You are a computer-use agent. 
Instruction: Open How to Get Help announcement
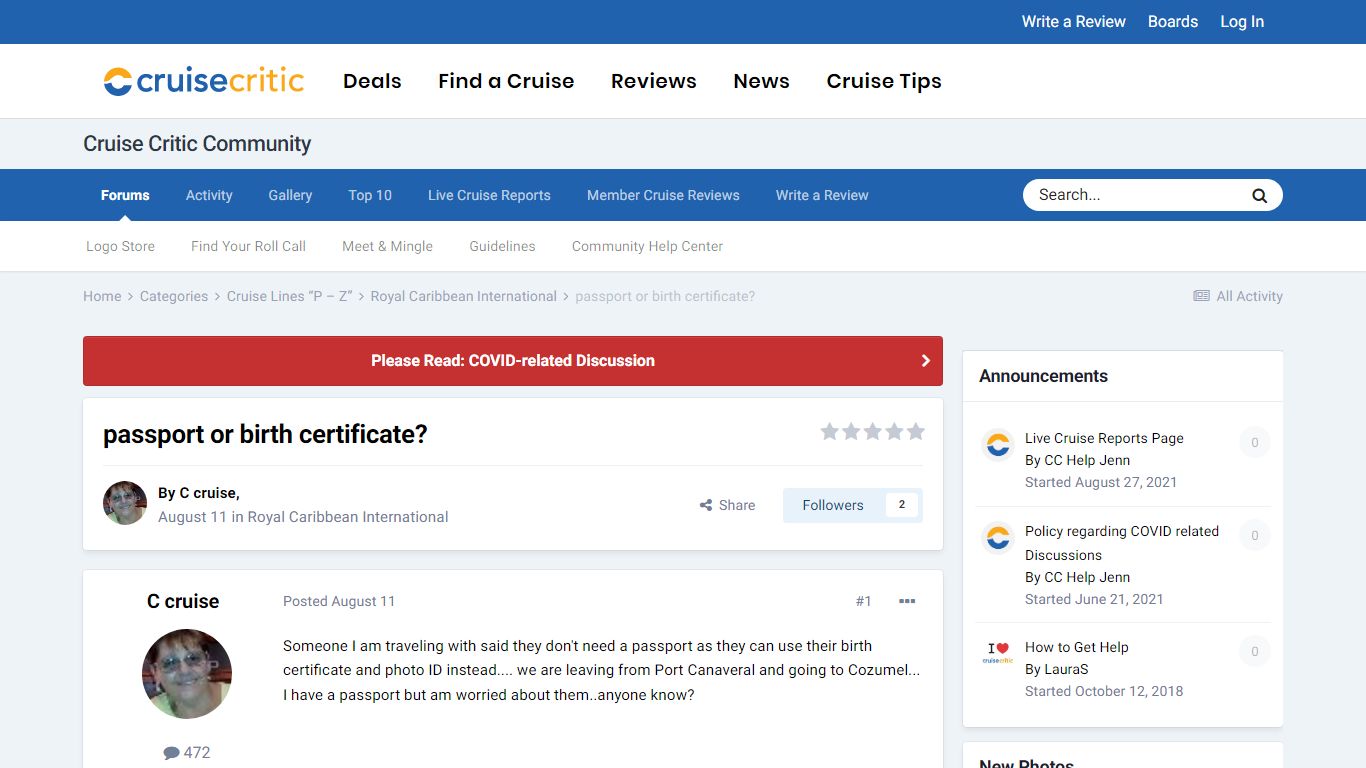click(1077, 647)
